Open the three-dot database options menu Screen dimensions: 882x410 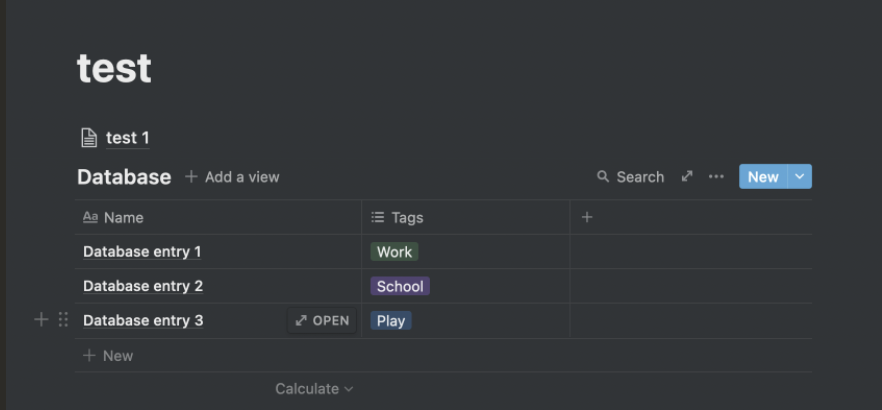coord(716,177)
